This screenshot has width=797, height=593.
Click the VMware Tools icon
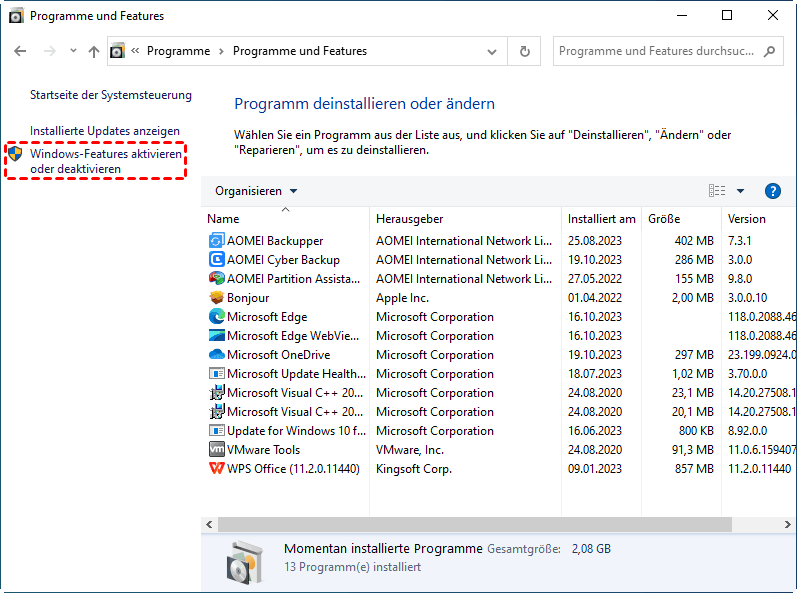click(217, 449)
